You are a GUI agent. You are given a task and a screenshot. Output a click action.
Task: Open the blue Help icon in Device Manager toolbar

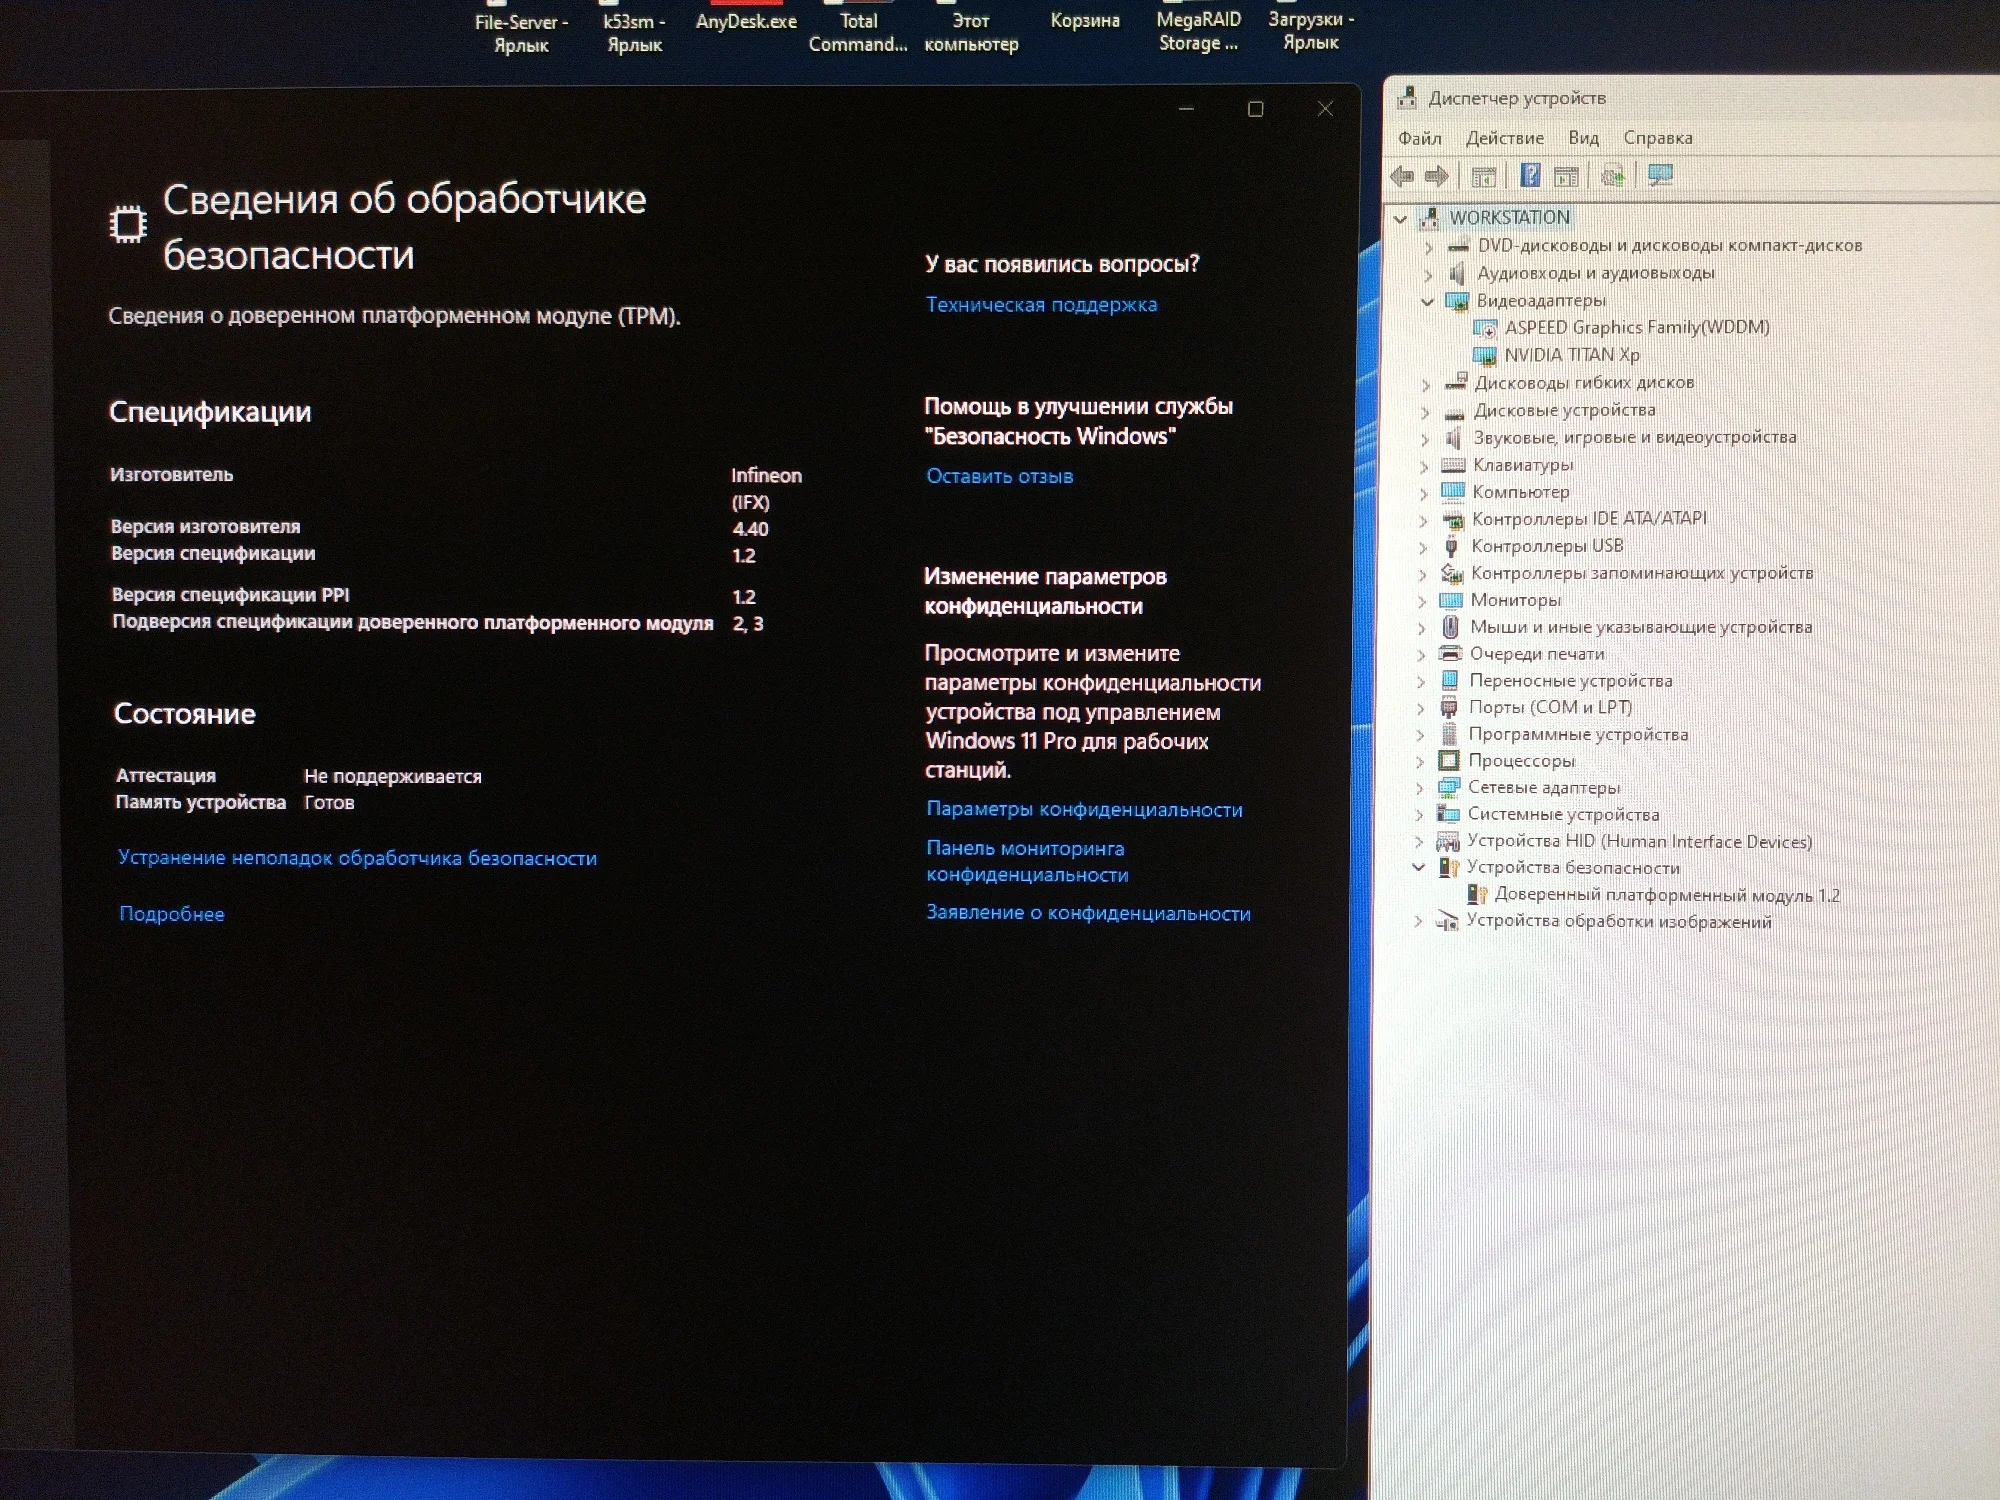1530,176
